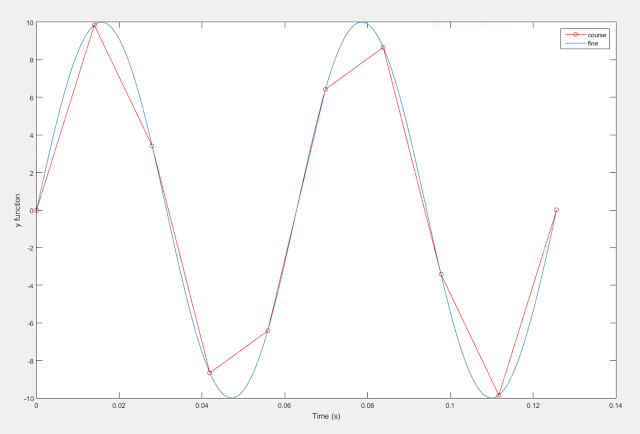Click the y-axis tick label 8
The width and height of the screenshot is (640, 434).
(31, 60)
